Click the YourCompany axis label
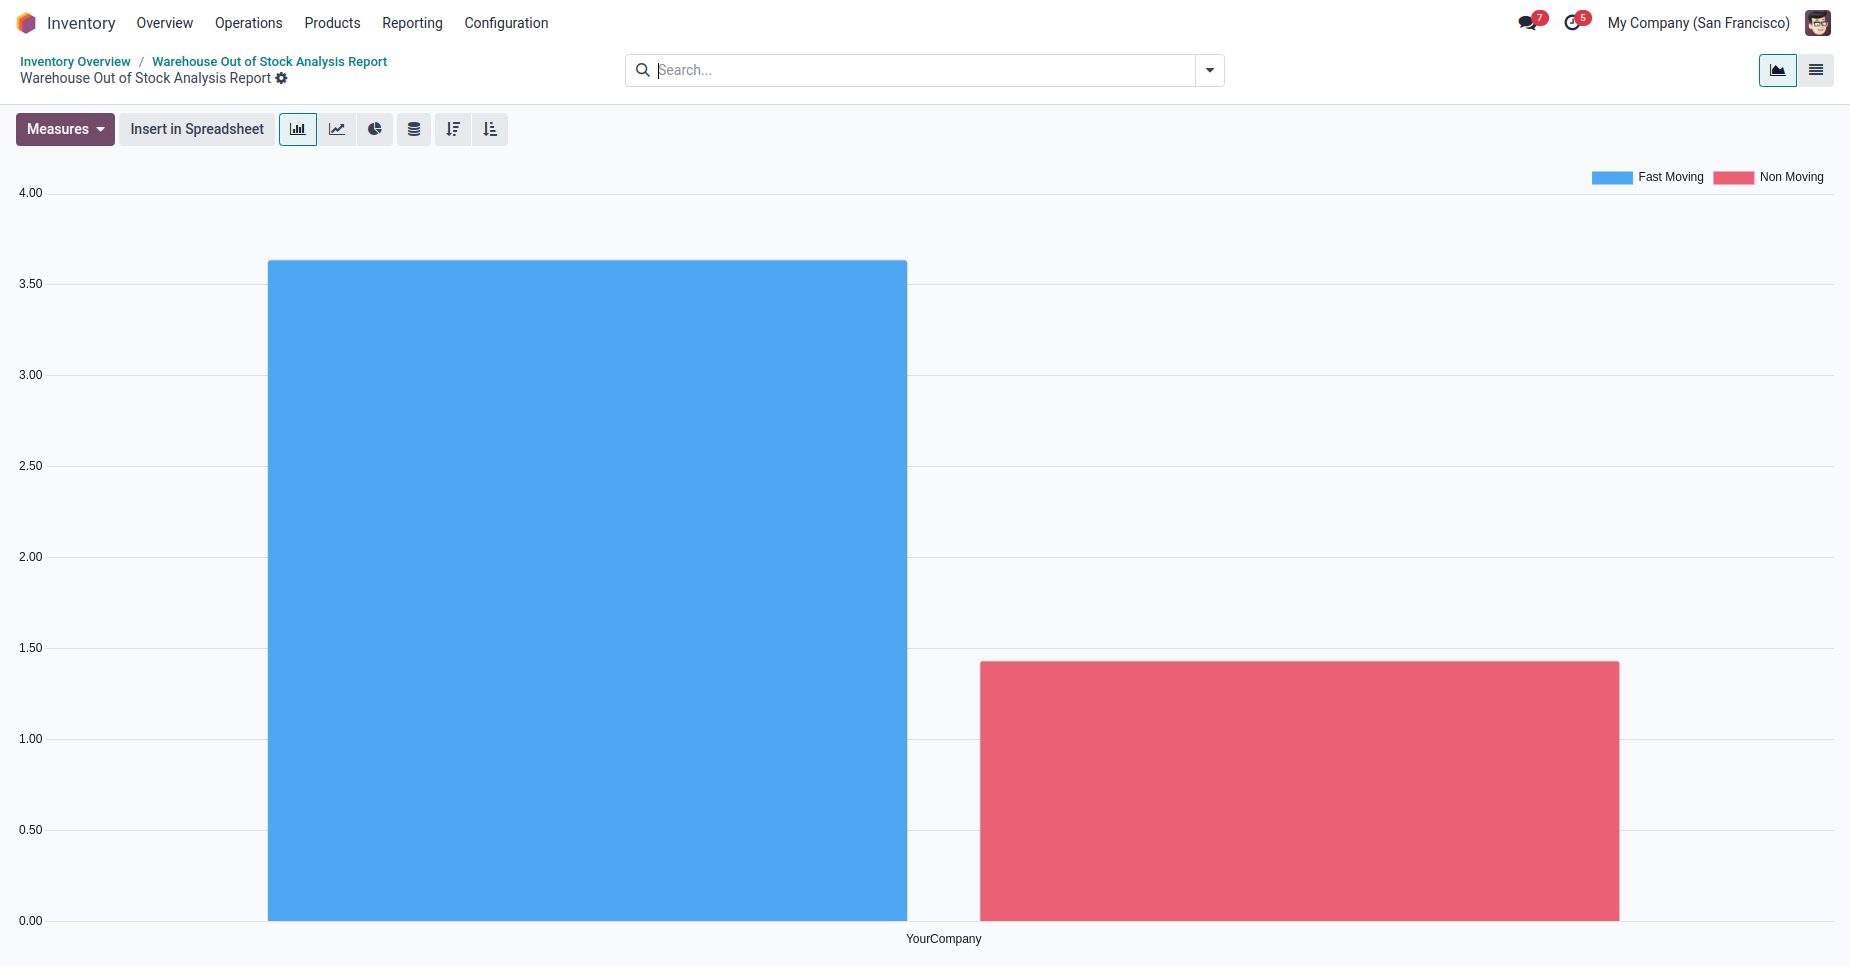 (943, 939)
